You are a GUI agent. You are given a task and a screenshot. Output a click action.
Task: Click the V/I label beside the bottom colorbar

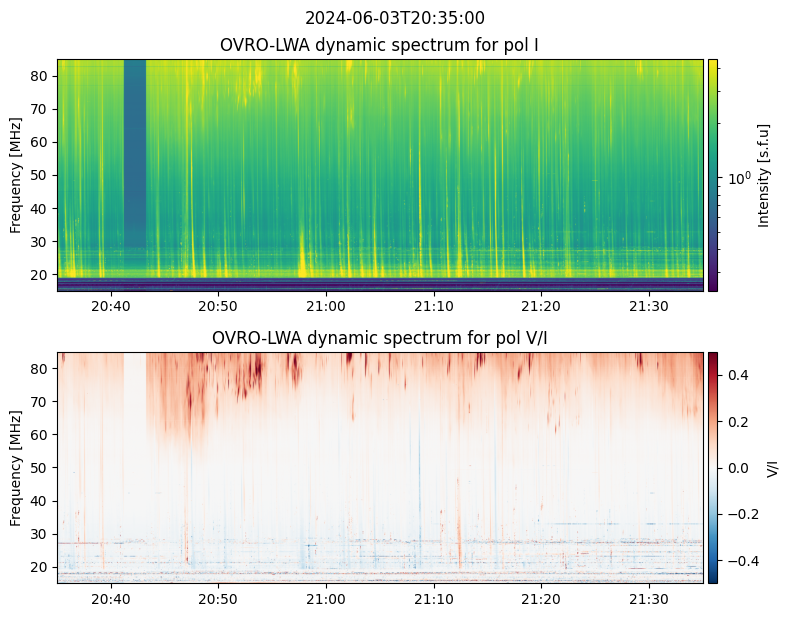[771, 467]
